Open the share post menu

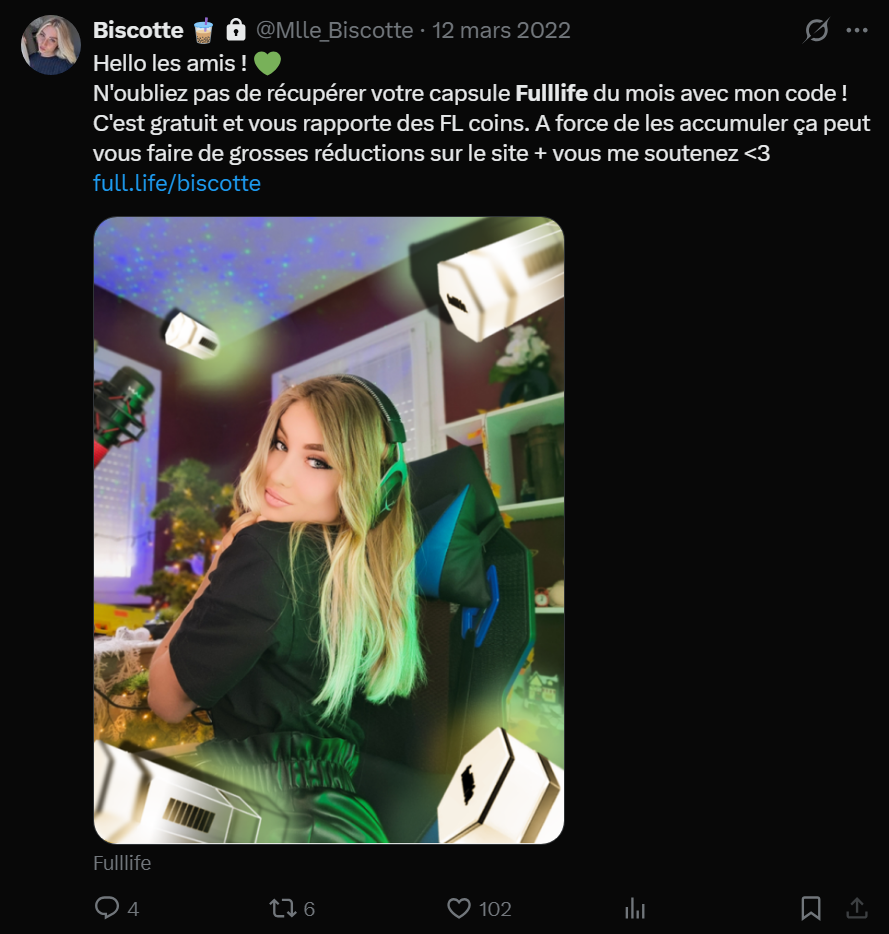(x=857, y=908)
